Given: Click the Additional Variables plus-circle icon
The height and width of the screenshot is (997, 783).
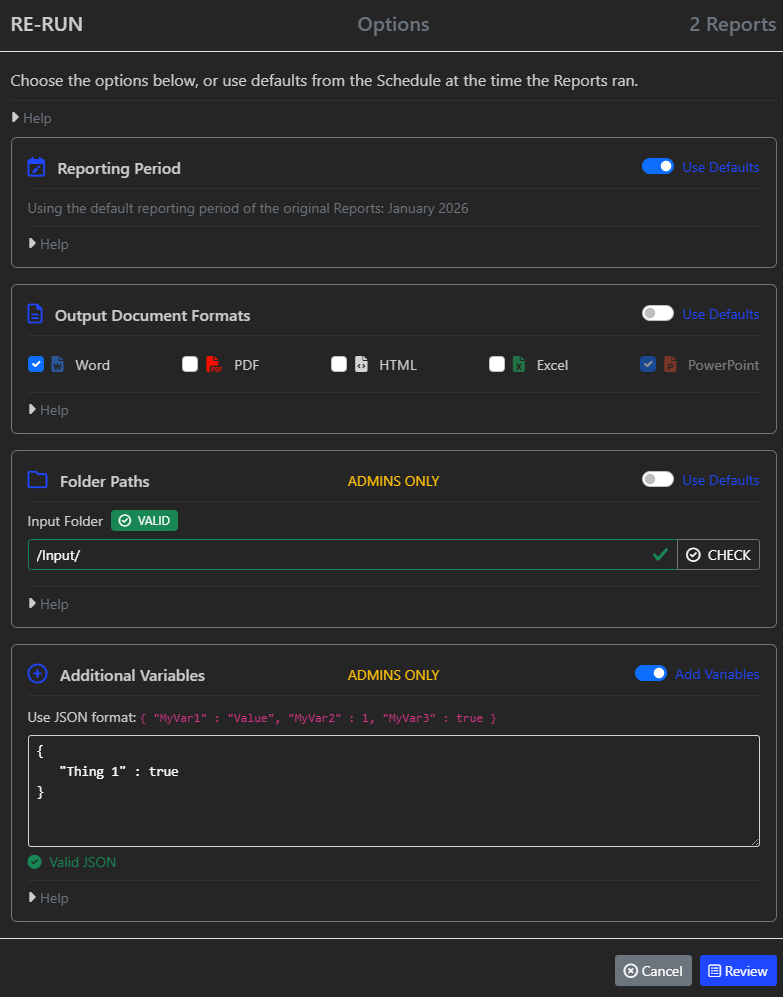Looking at the screenshot, I should click(x=37, y=675).
